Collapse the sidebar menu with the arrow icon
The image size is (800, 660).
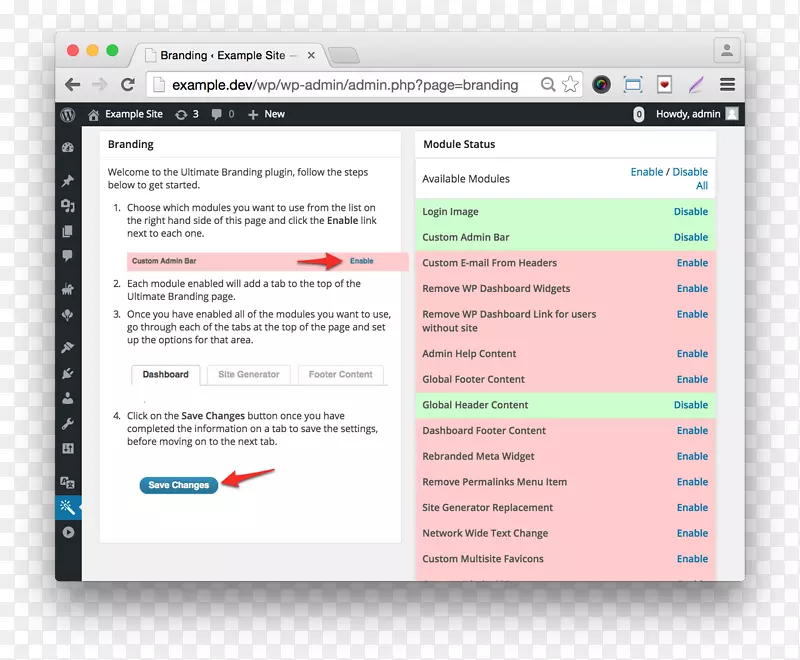click(68, 533)
